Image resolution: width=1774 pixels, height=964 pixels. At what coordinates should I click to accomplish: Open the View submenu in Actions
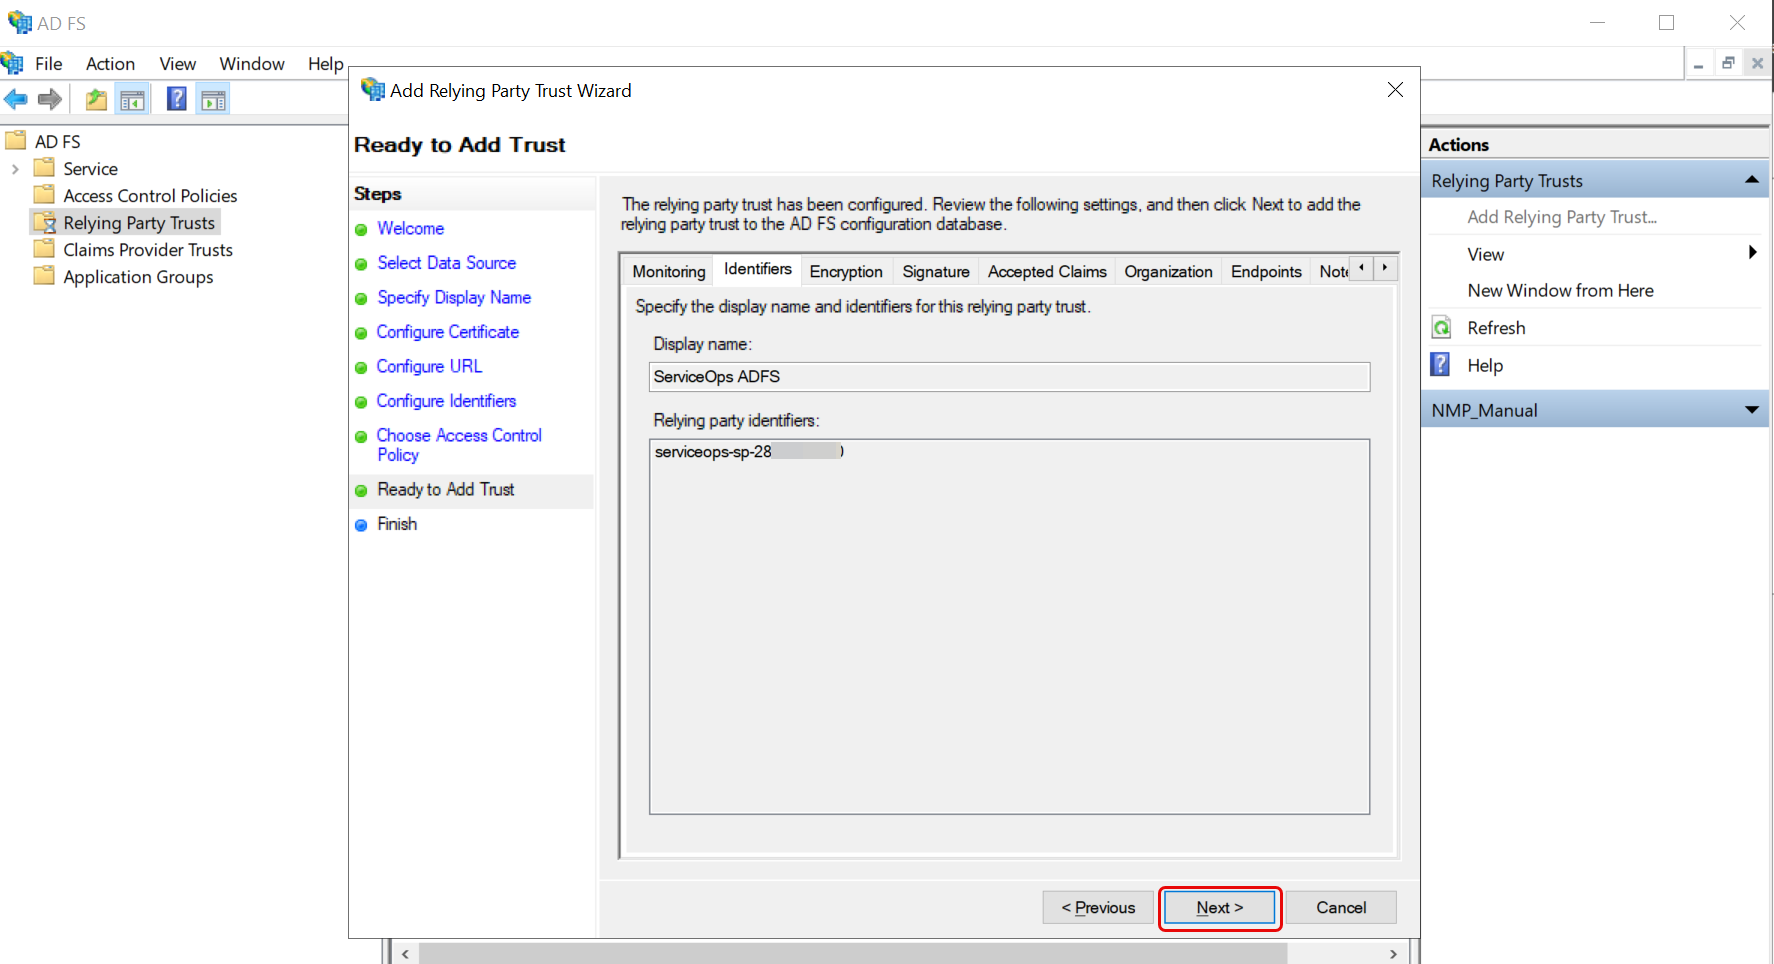coord(1751,254)
